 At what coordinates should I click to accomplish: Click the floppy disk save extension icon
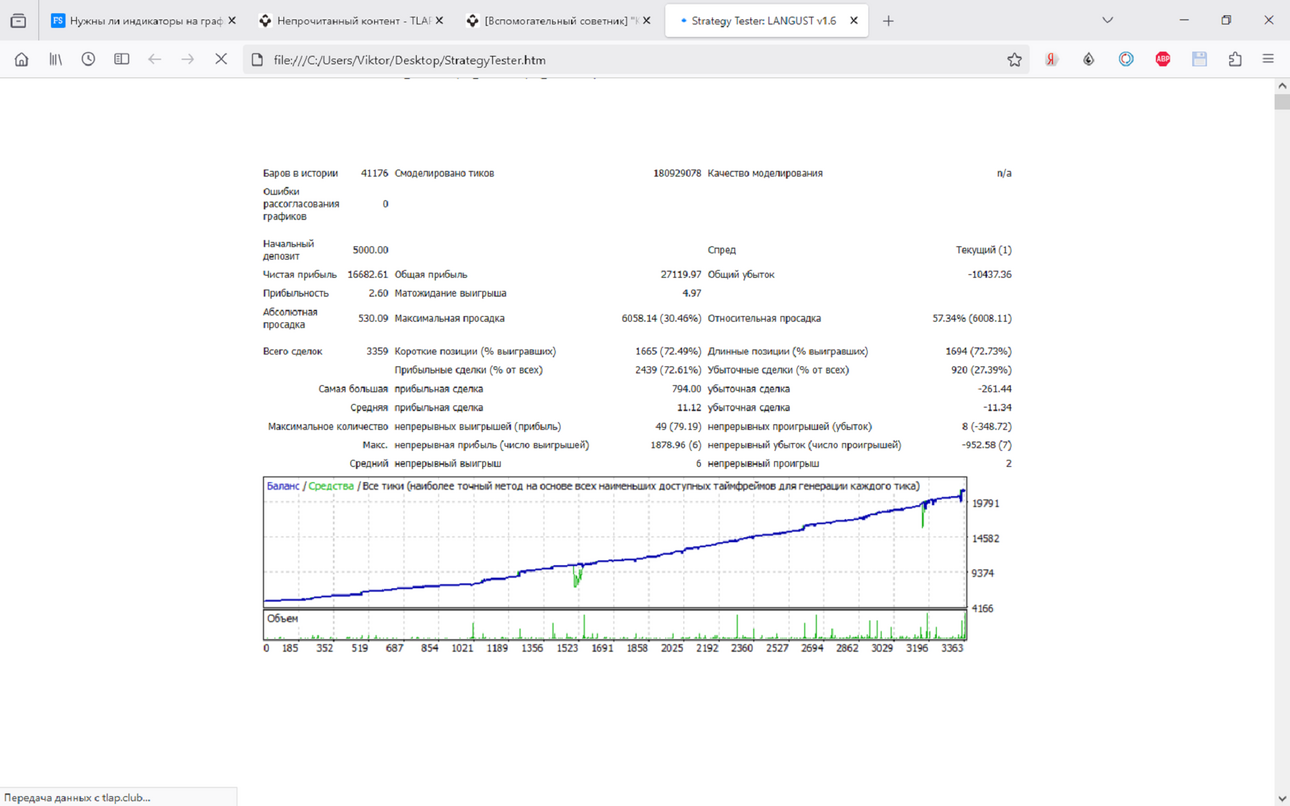click(1199, 60)
